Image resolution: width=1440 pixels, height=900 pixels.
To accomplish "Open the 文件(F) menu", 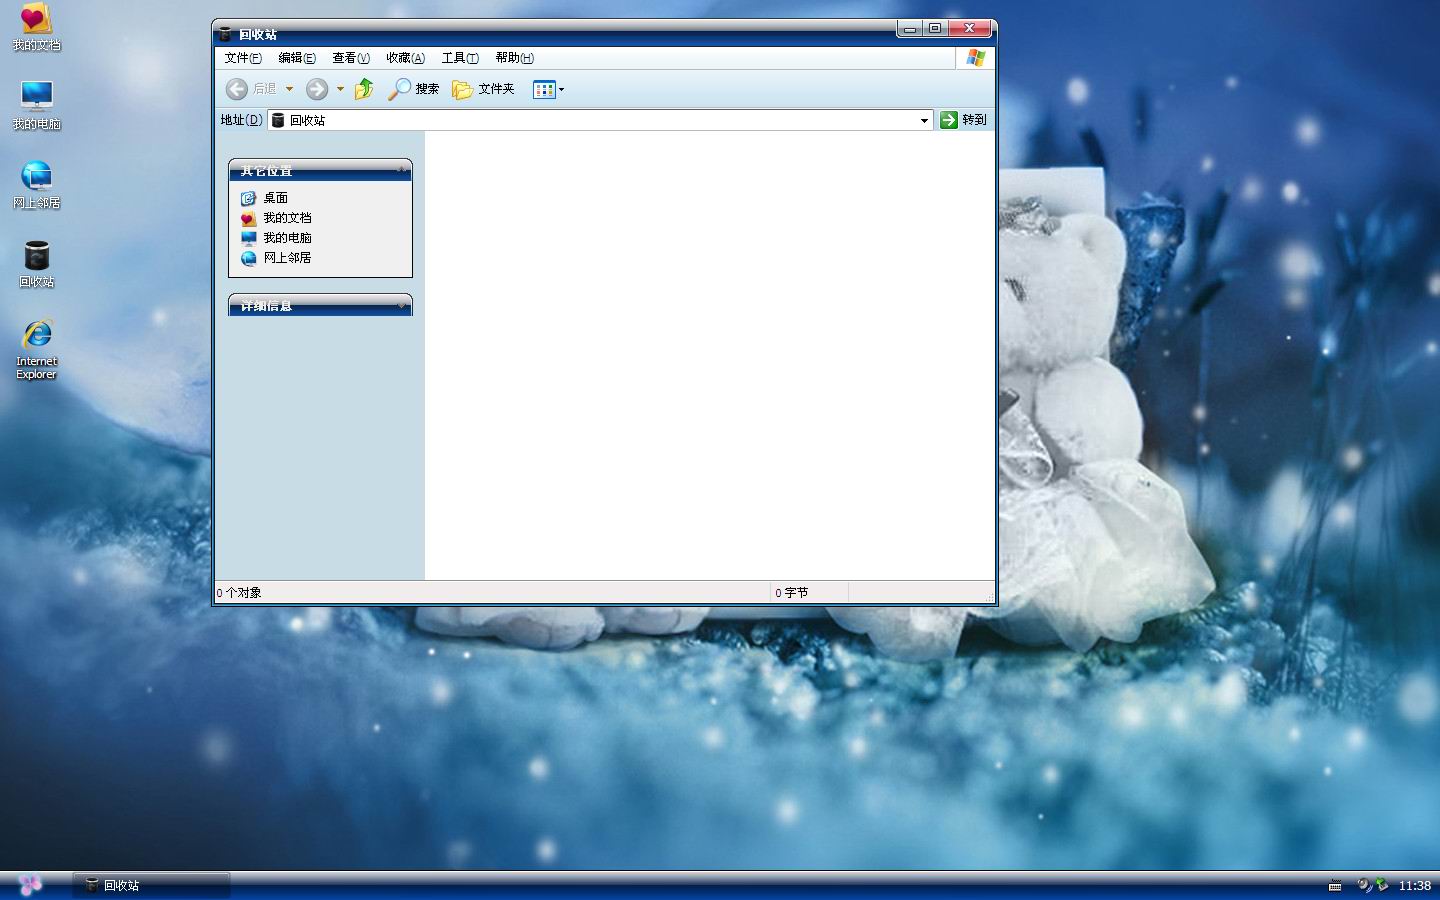I will click(243, 58).
